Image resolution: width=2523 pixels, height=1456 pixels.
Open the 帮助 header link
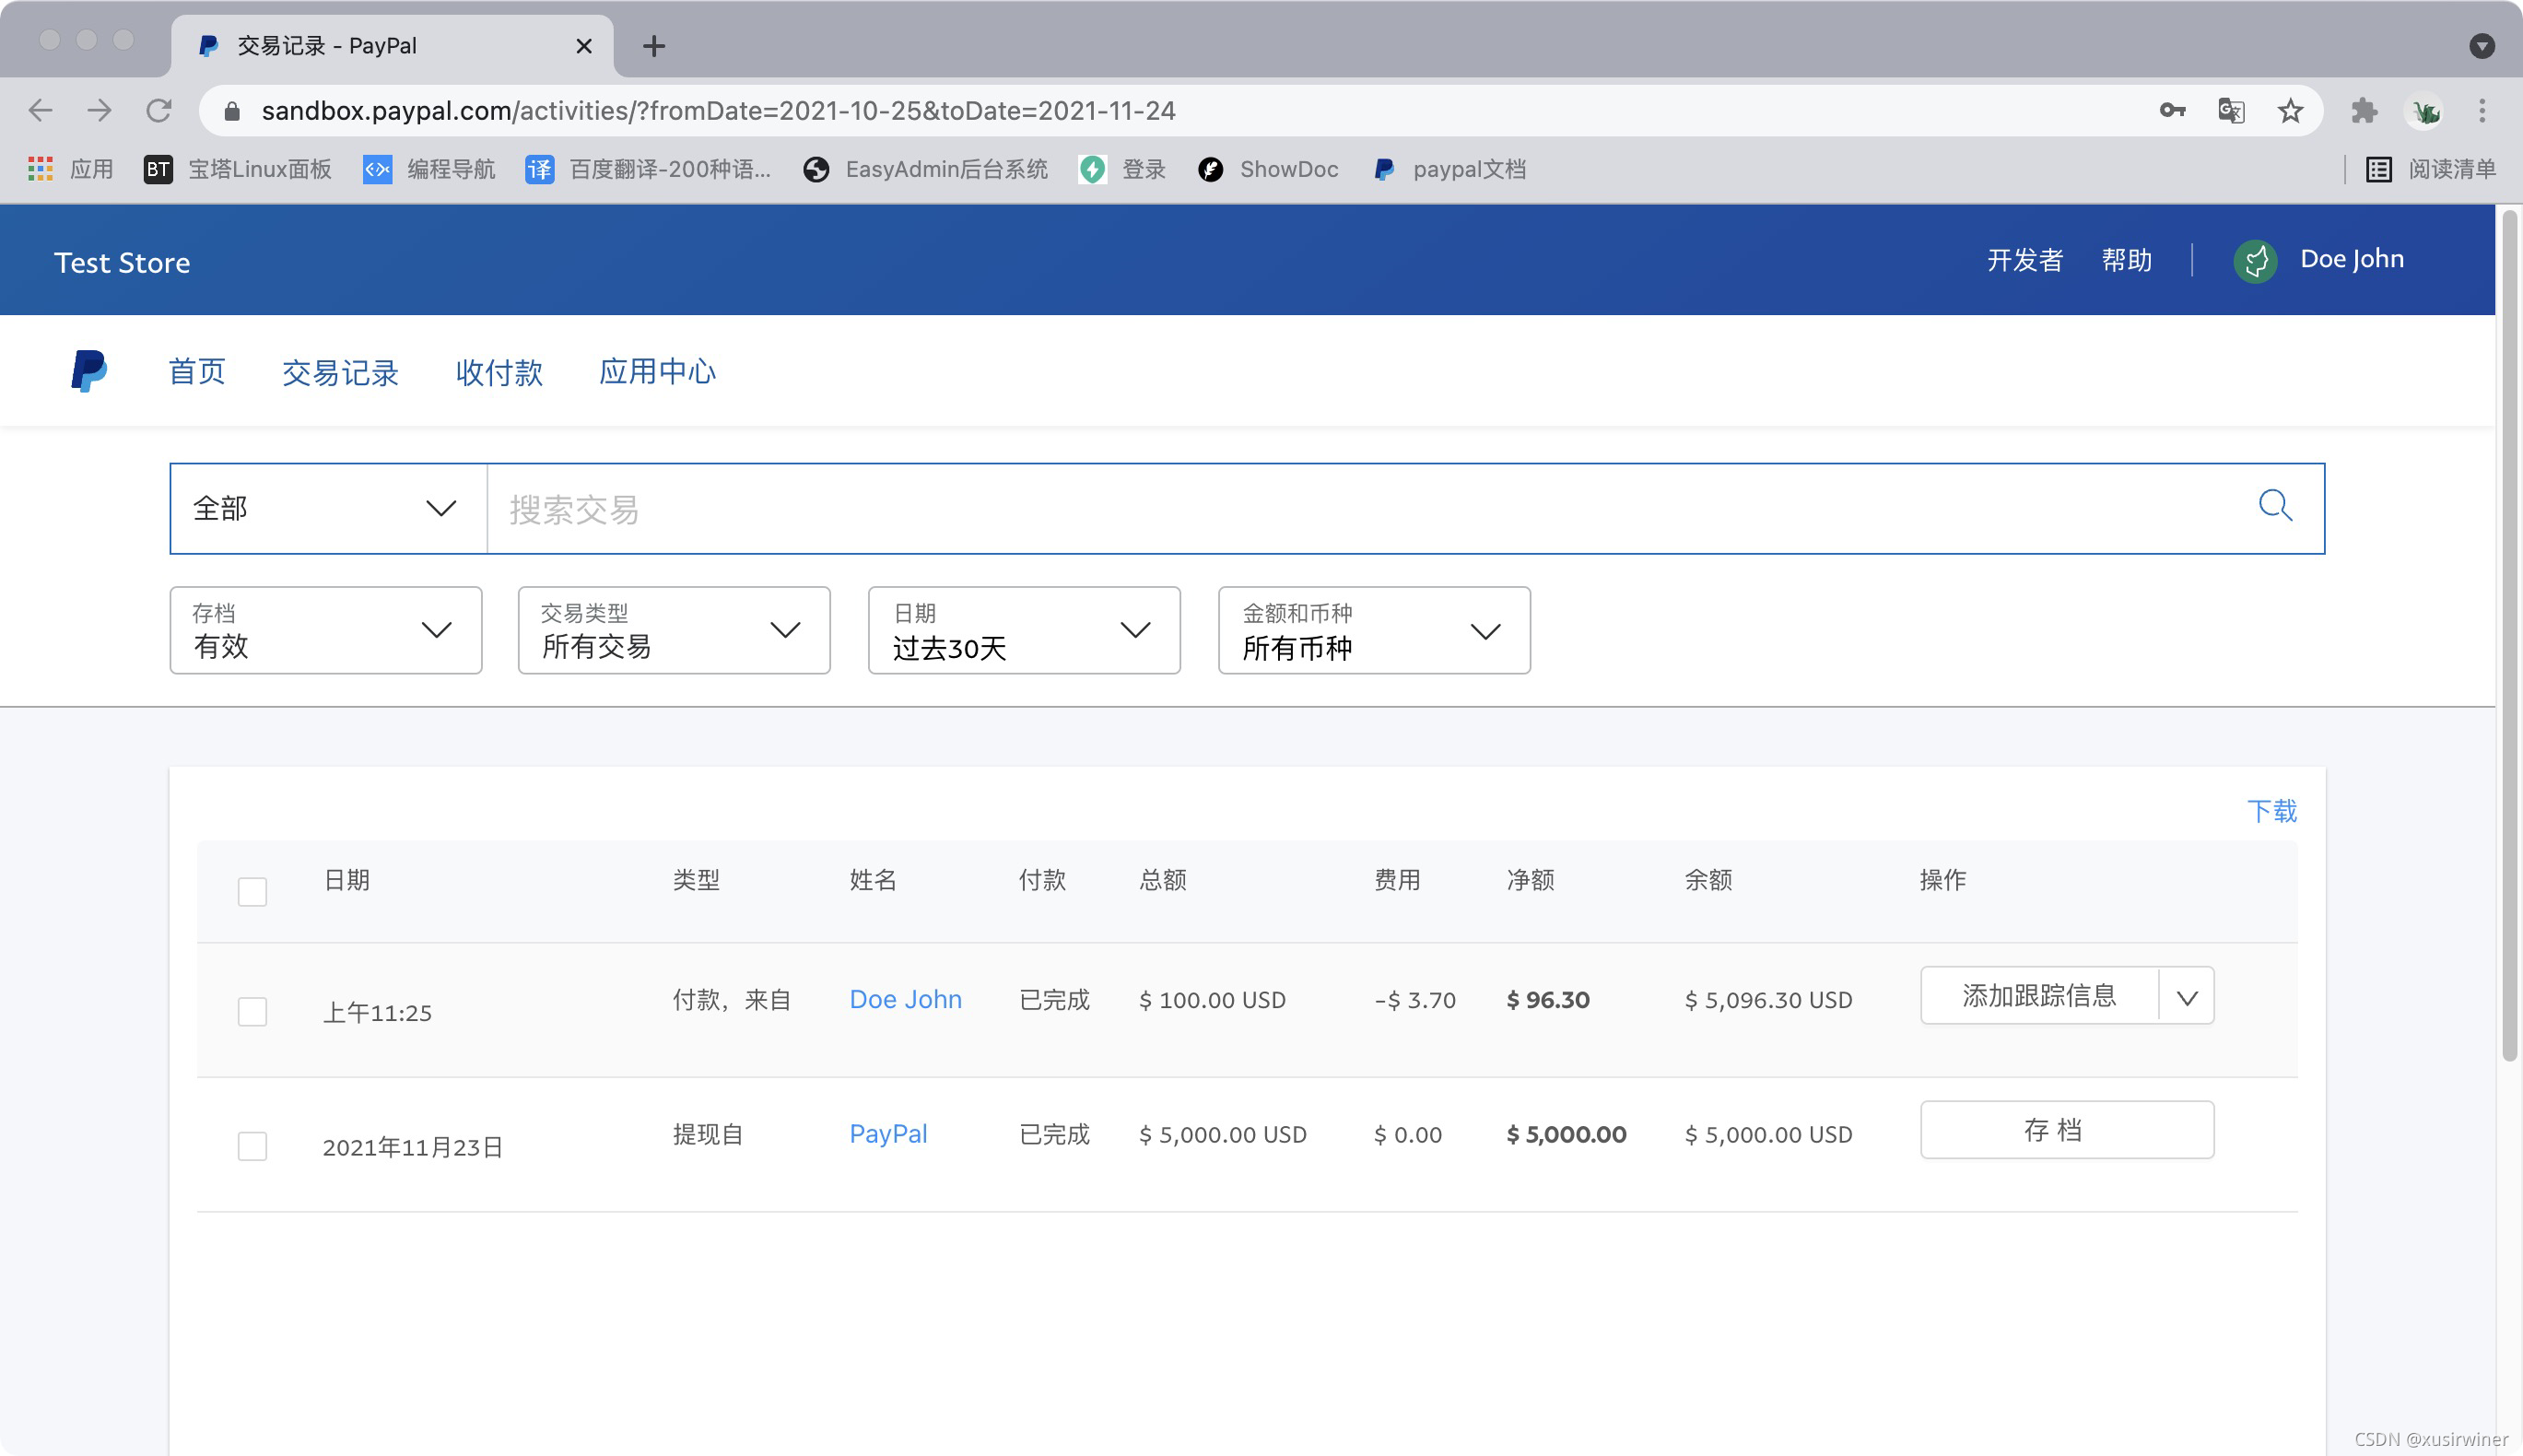2126,260
